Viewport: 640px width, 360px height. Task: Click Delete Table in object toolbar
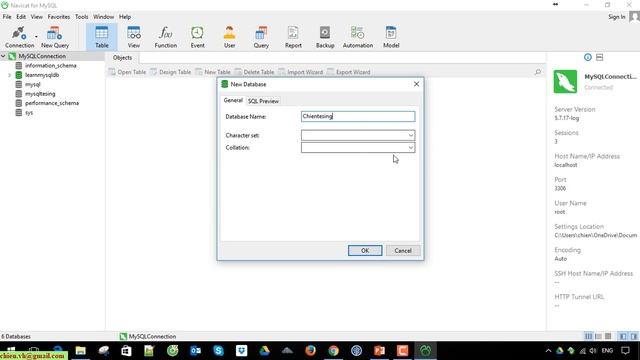tap(254, 72)
